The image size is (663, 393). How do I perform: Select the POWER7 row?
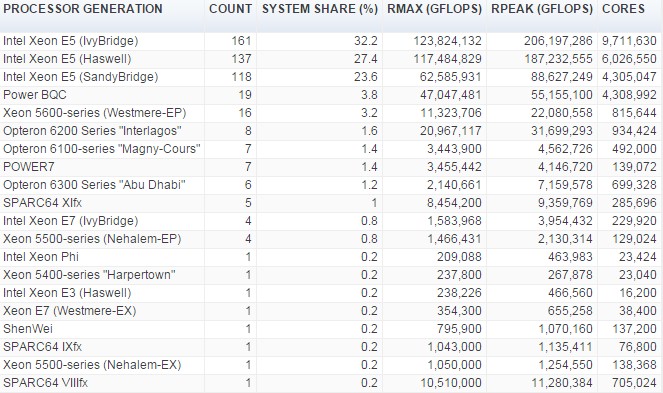(x=332, y=167)
